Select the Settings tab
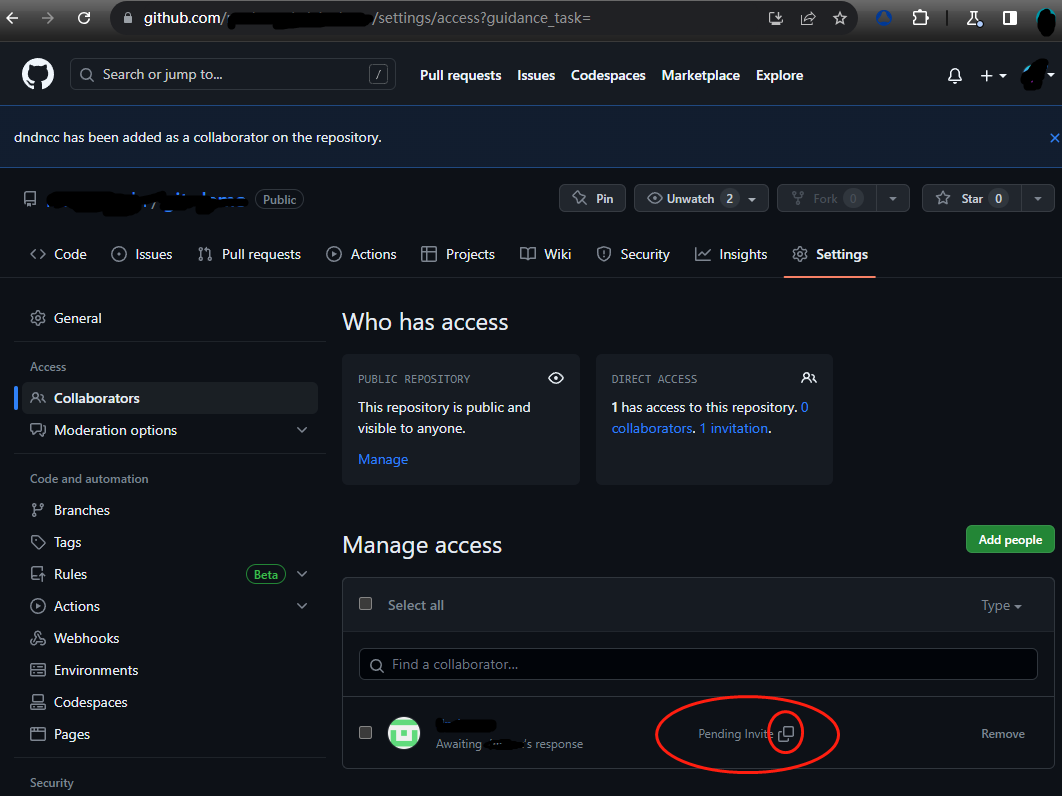 pyautogui.click(x=830, y=254)
